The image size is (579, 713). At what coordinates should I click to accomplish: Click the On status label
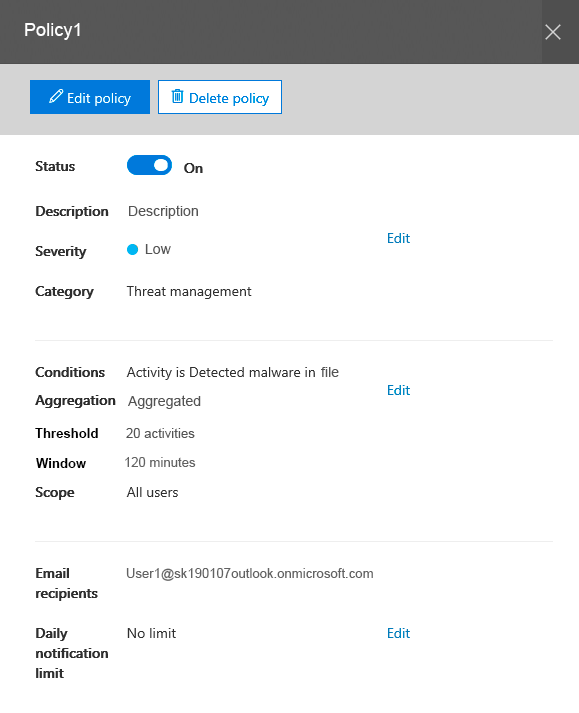pyautogui.click(x=193, y=168)
